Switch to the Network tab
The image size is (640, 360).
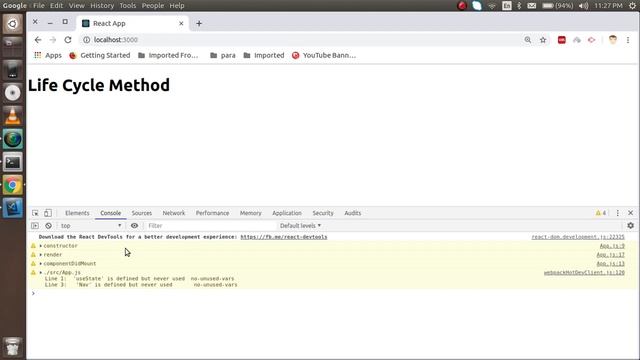174,213
